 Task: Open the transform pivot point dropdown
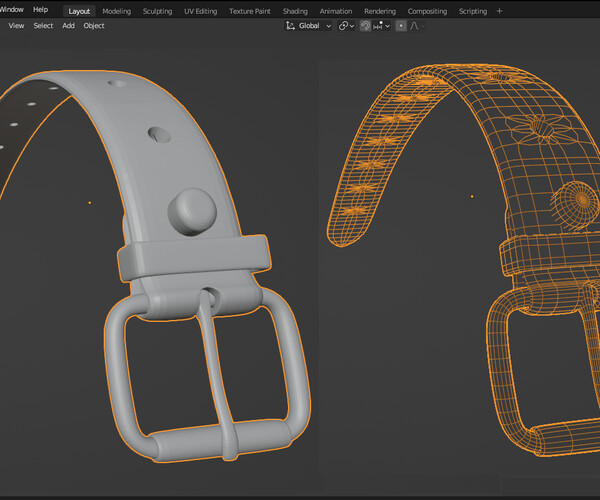click(346, 26)
